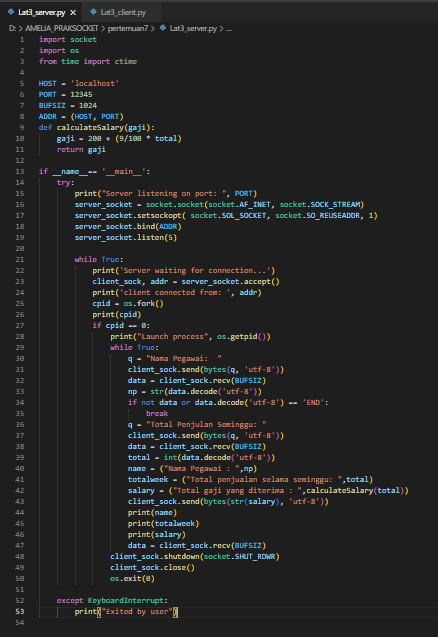This screenshot has width=438, height=637.
Task: Click the Python file icon on Lat3_client.py tab
Action: pyautogui.click(x=93, y=12)
